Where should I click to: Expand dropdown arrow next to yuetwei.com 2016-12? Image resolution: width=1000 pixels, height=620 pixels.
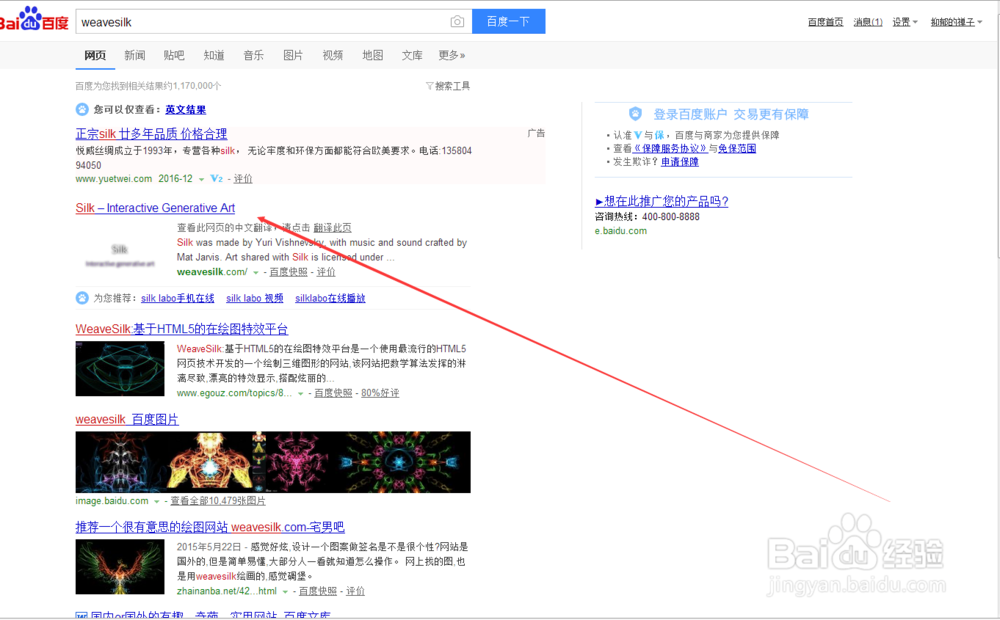point(202,179)
